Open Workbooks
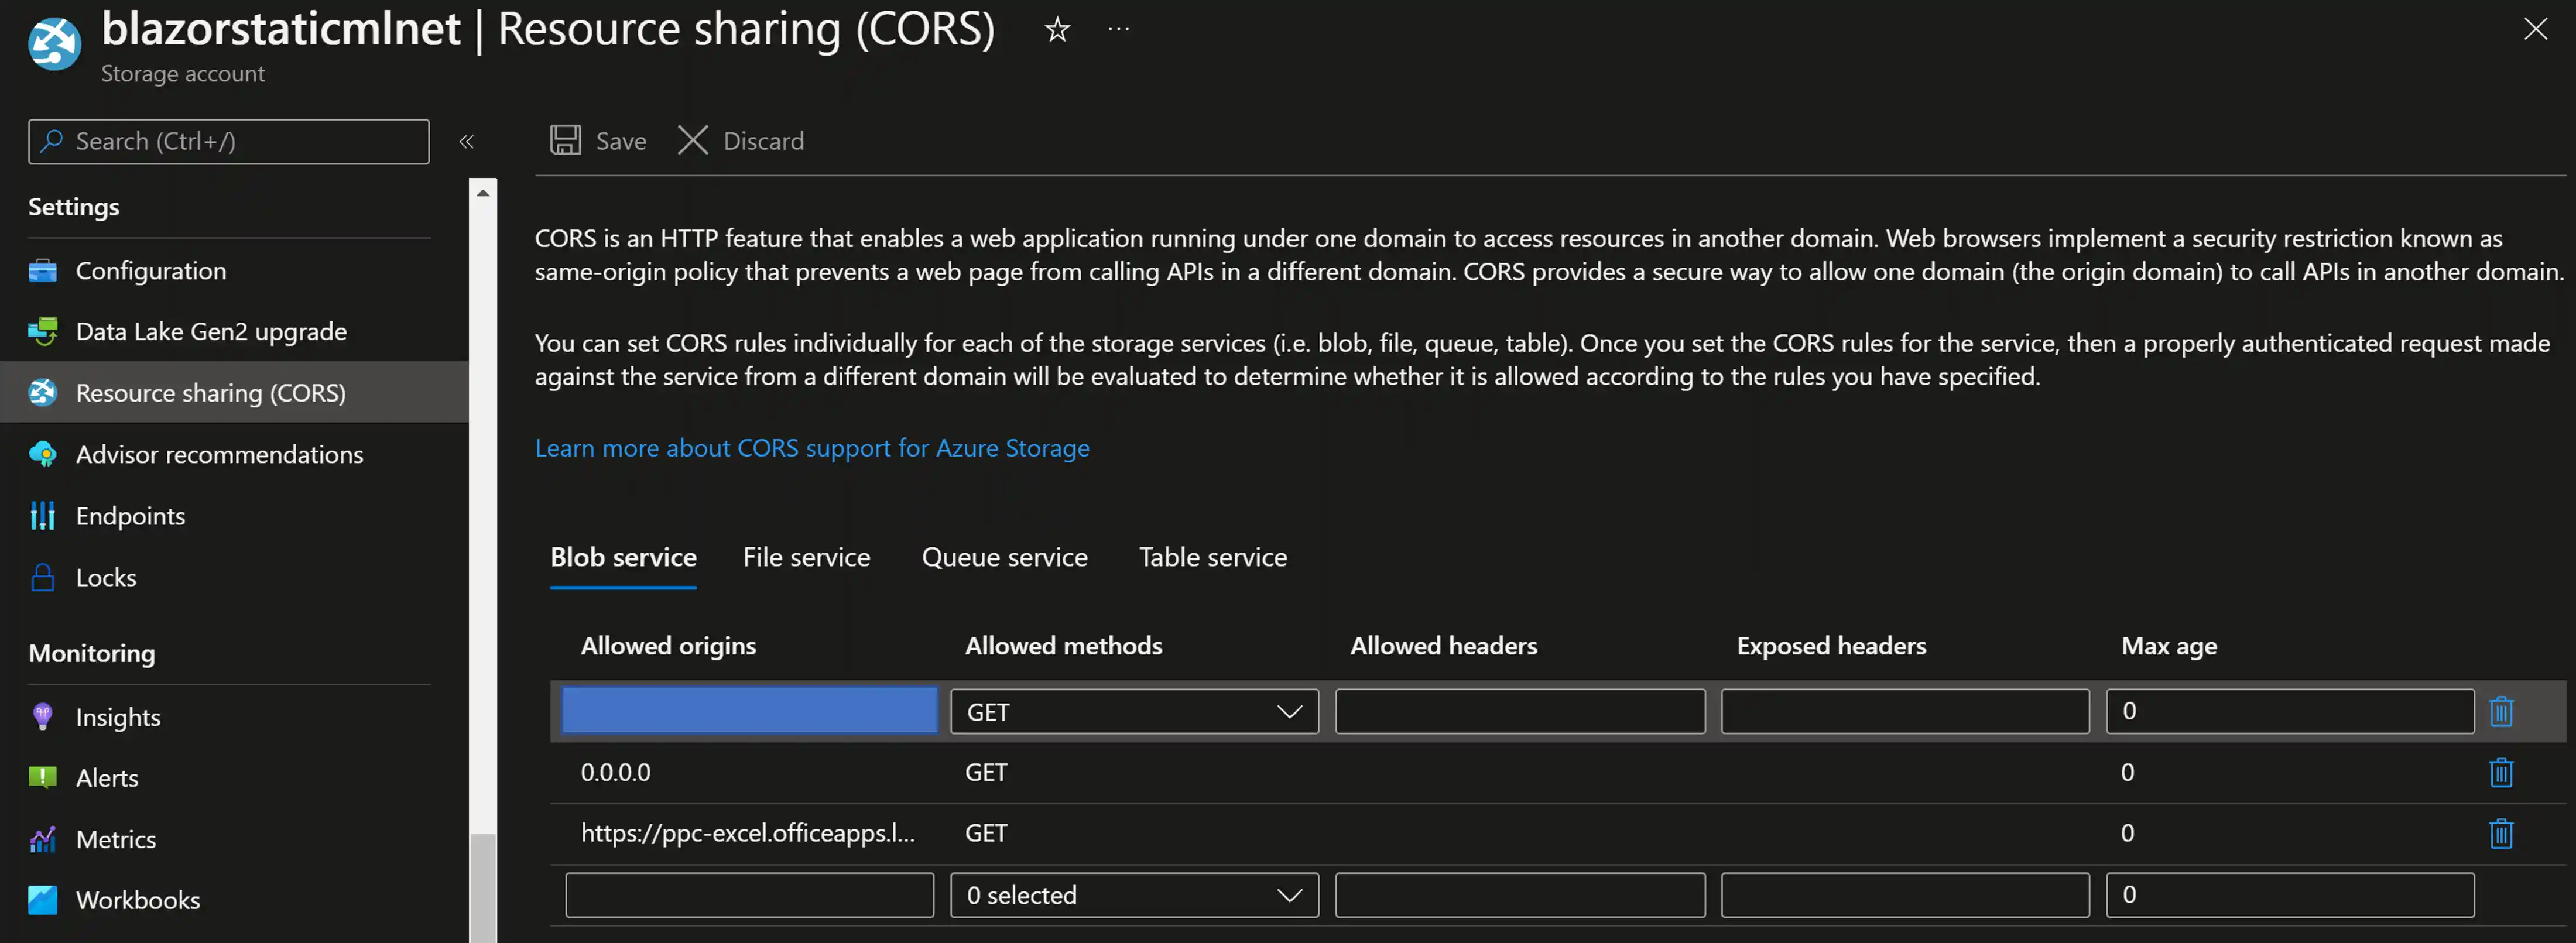This screenshot has width=2576, height=943. [x=138, y=900]
